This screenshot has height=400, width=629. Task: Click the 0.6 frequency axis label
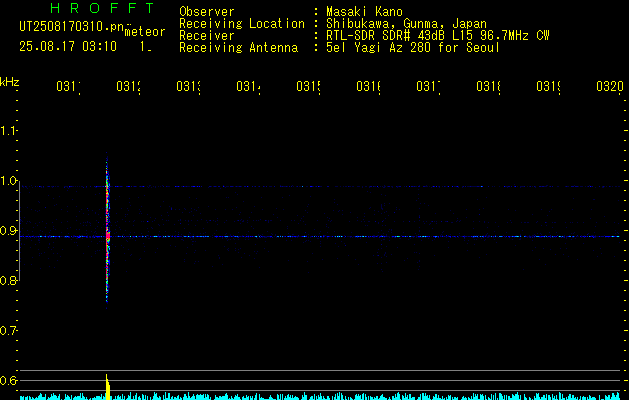[x=8, y=380]
